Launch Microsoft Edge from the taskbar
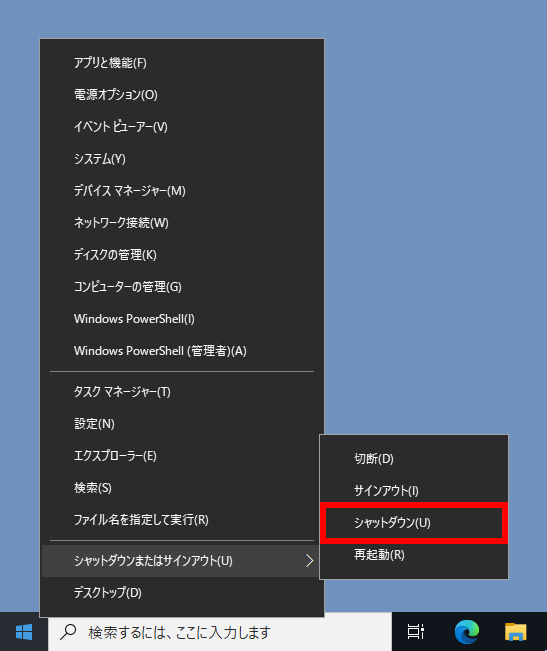This screenshot has width=547, height=651. pyautogui.click(x=466, y=632)
